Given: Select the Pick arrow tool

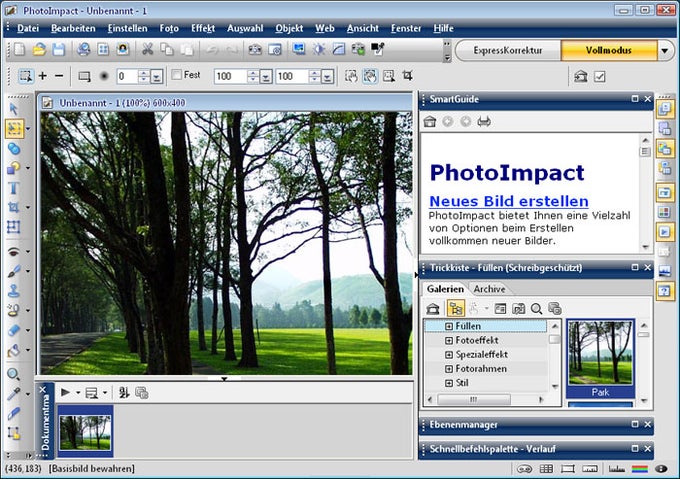Looking at the screenshot, I should pyautogui.click(x=13, y=108).
